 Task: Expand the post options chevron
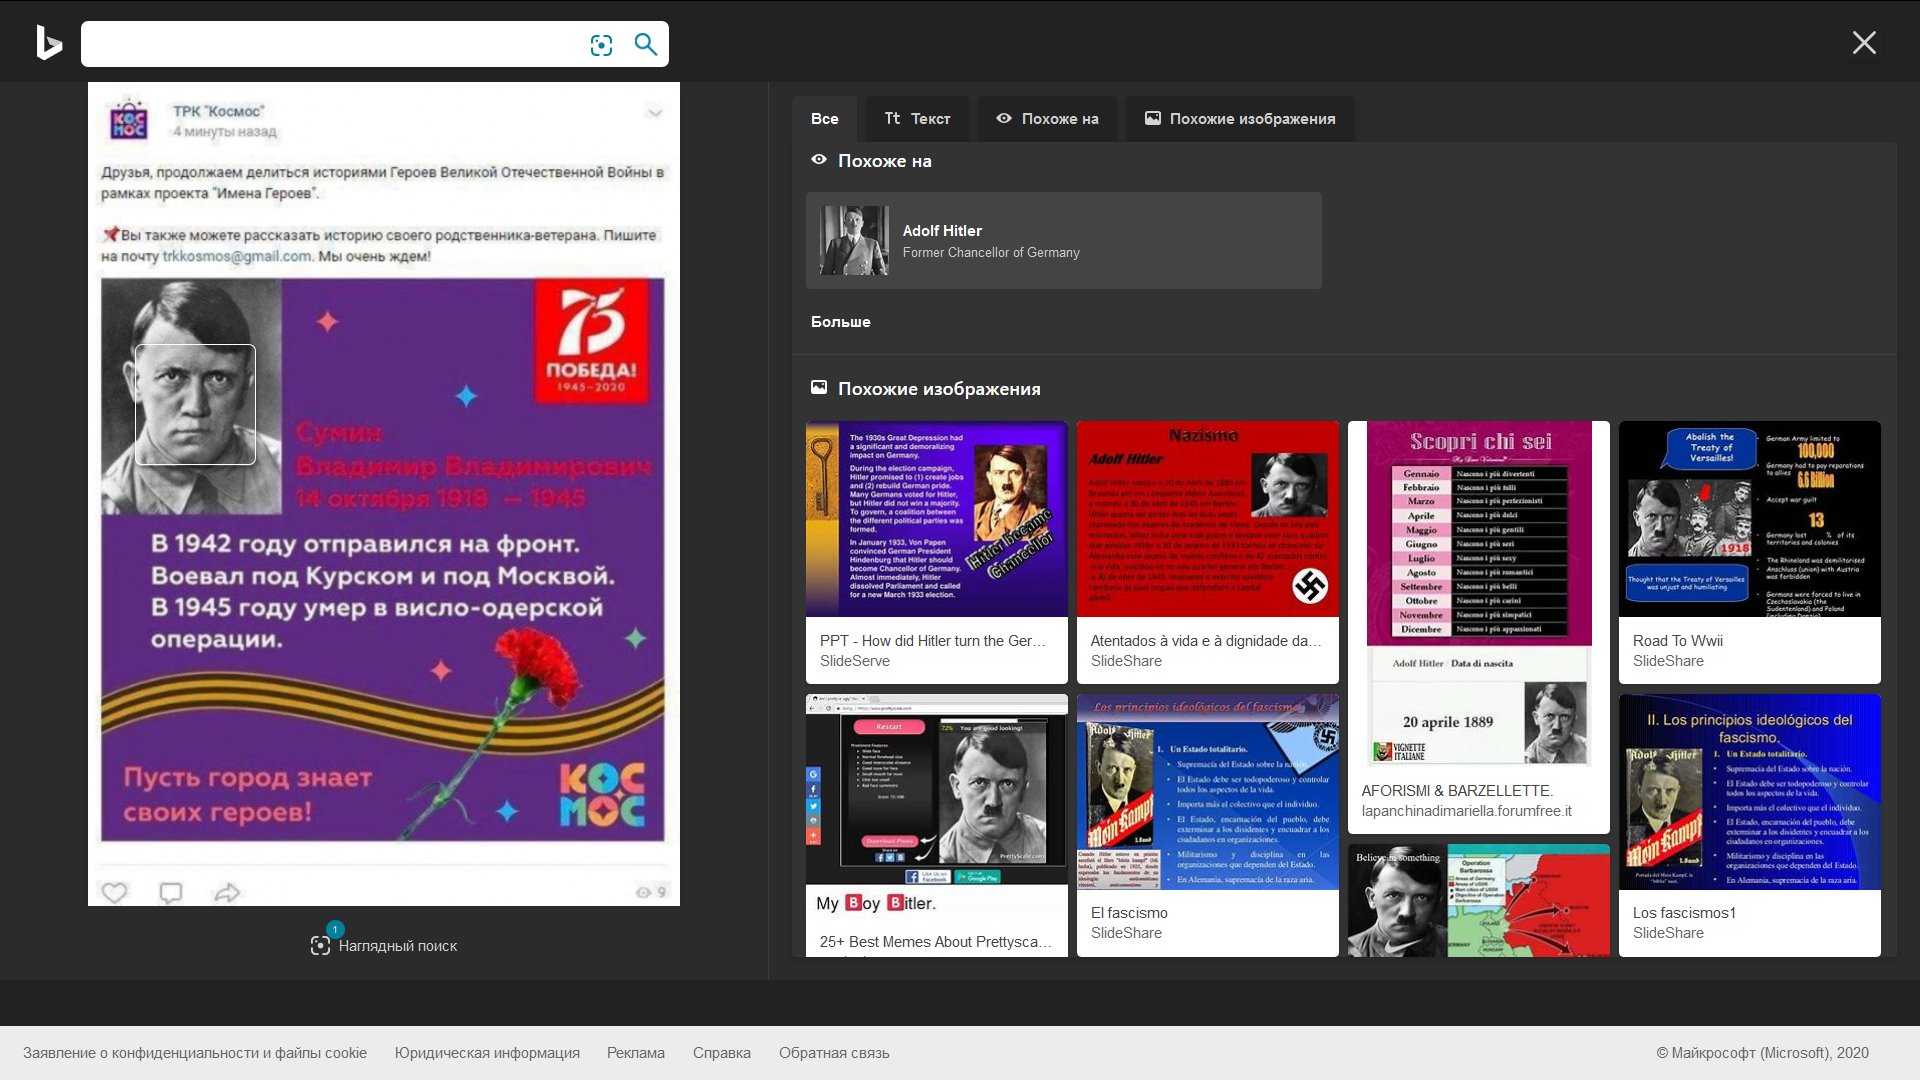655,112
